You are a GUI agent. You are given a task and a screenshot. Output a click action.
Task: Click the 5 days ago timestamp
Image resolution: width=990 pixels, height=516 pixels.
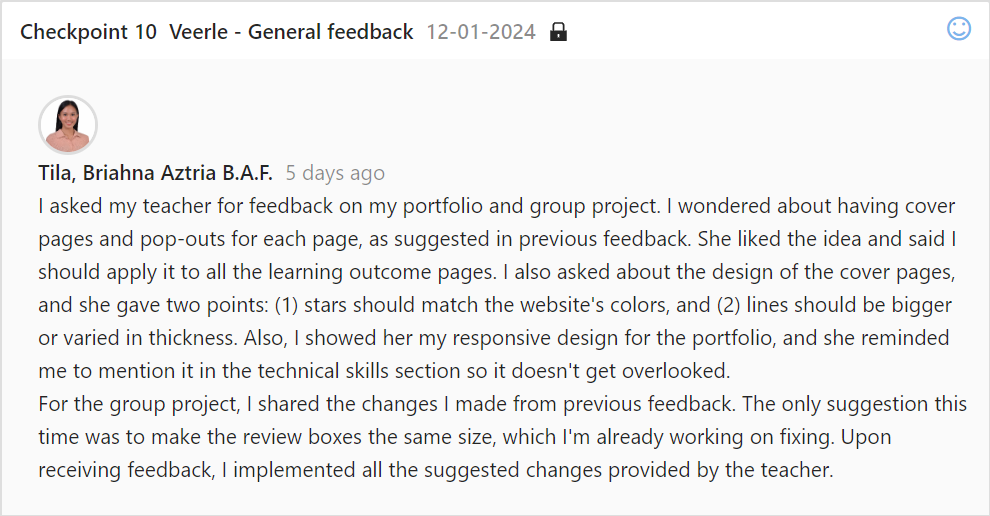tap(335, 173)
